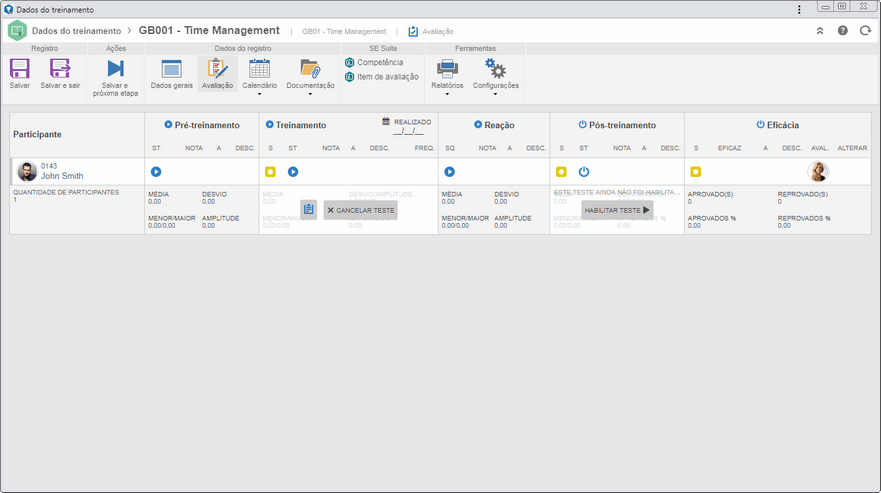
Task: Expand the Configurações dropdown arrow
Action: click(x=495, y=94)
